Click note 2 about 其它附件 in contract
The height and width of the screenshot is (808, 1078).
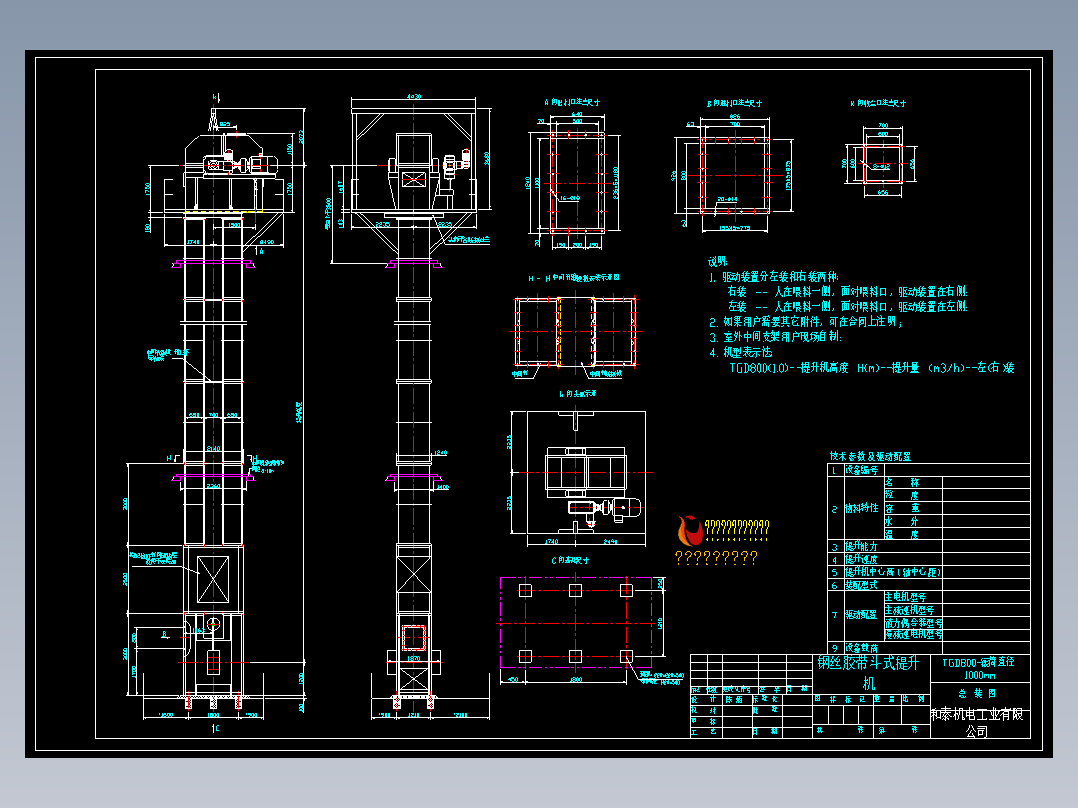[x=806, y=322]
